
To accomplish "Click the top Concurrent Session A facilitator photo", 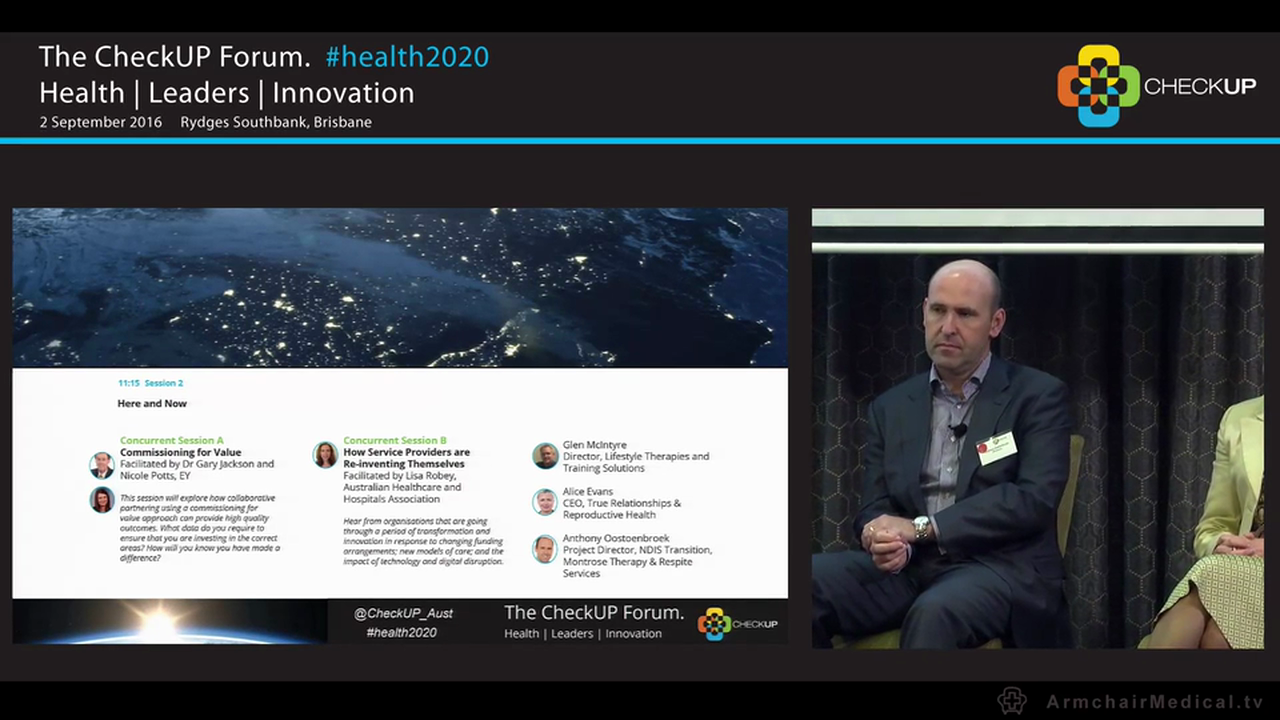I will click(102, 465).
